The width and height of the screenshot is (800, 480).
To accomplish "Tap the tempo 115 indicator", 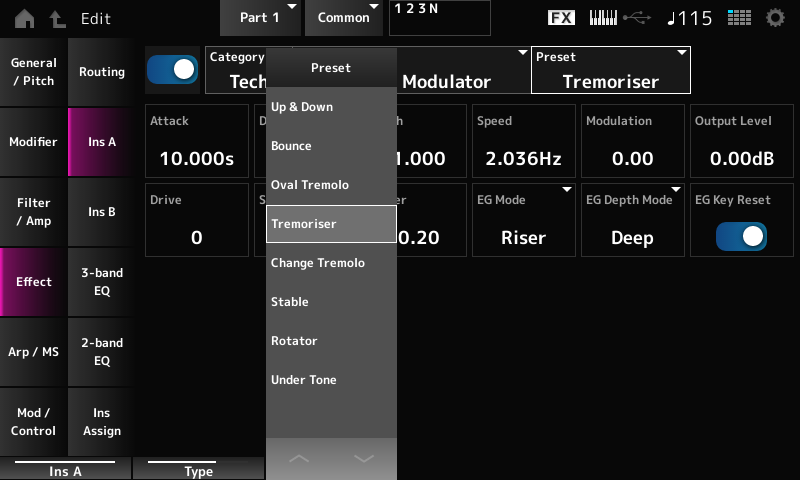I will click(689, 18).
